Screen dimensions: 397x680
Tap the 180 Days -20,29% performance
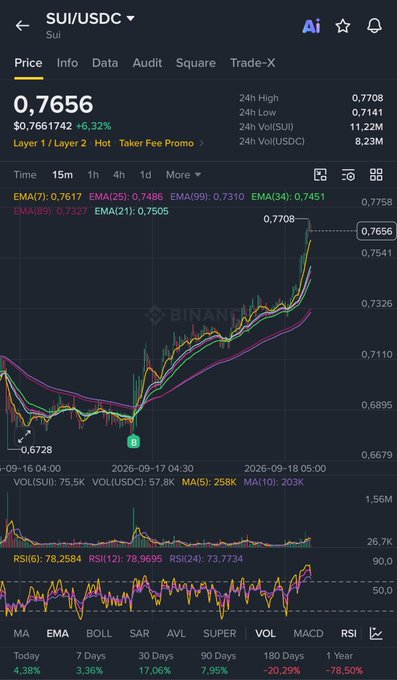pos(284,663)
